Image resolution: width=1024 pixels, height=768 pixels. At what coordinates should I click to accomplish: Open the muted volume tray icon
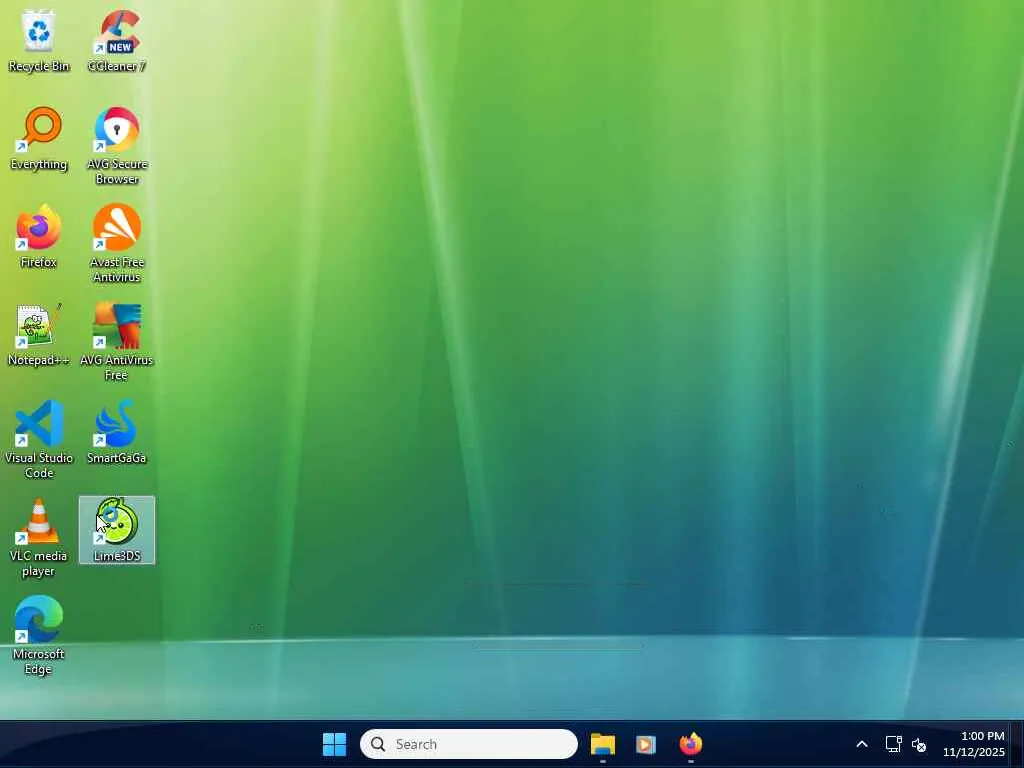919,744
